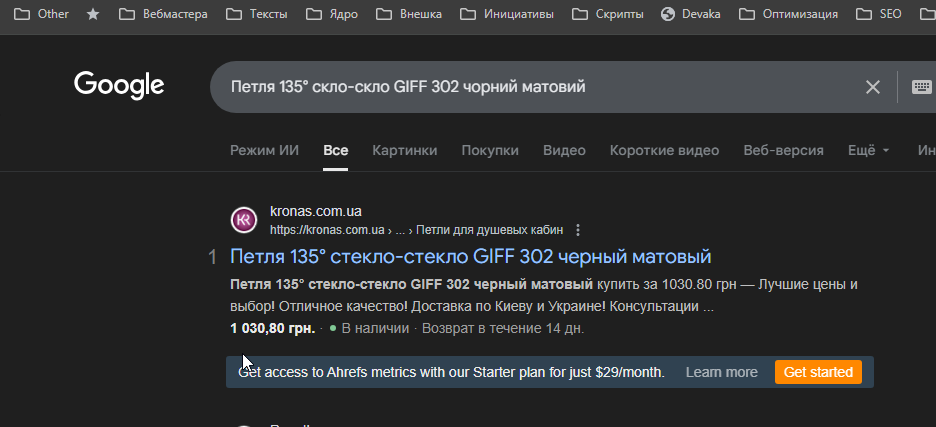Switch to the Режим ИИ tab

(264, 150)
